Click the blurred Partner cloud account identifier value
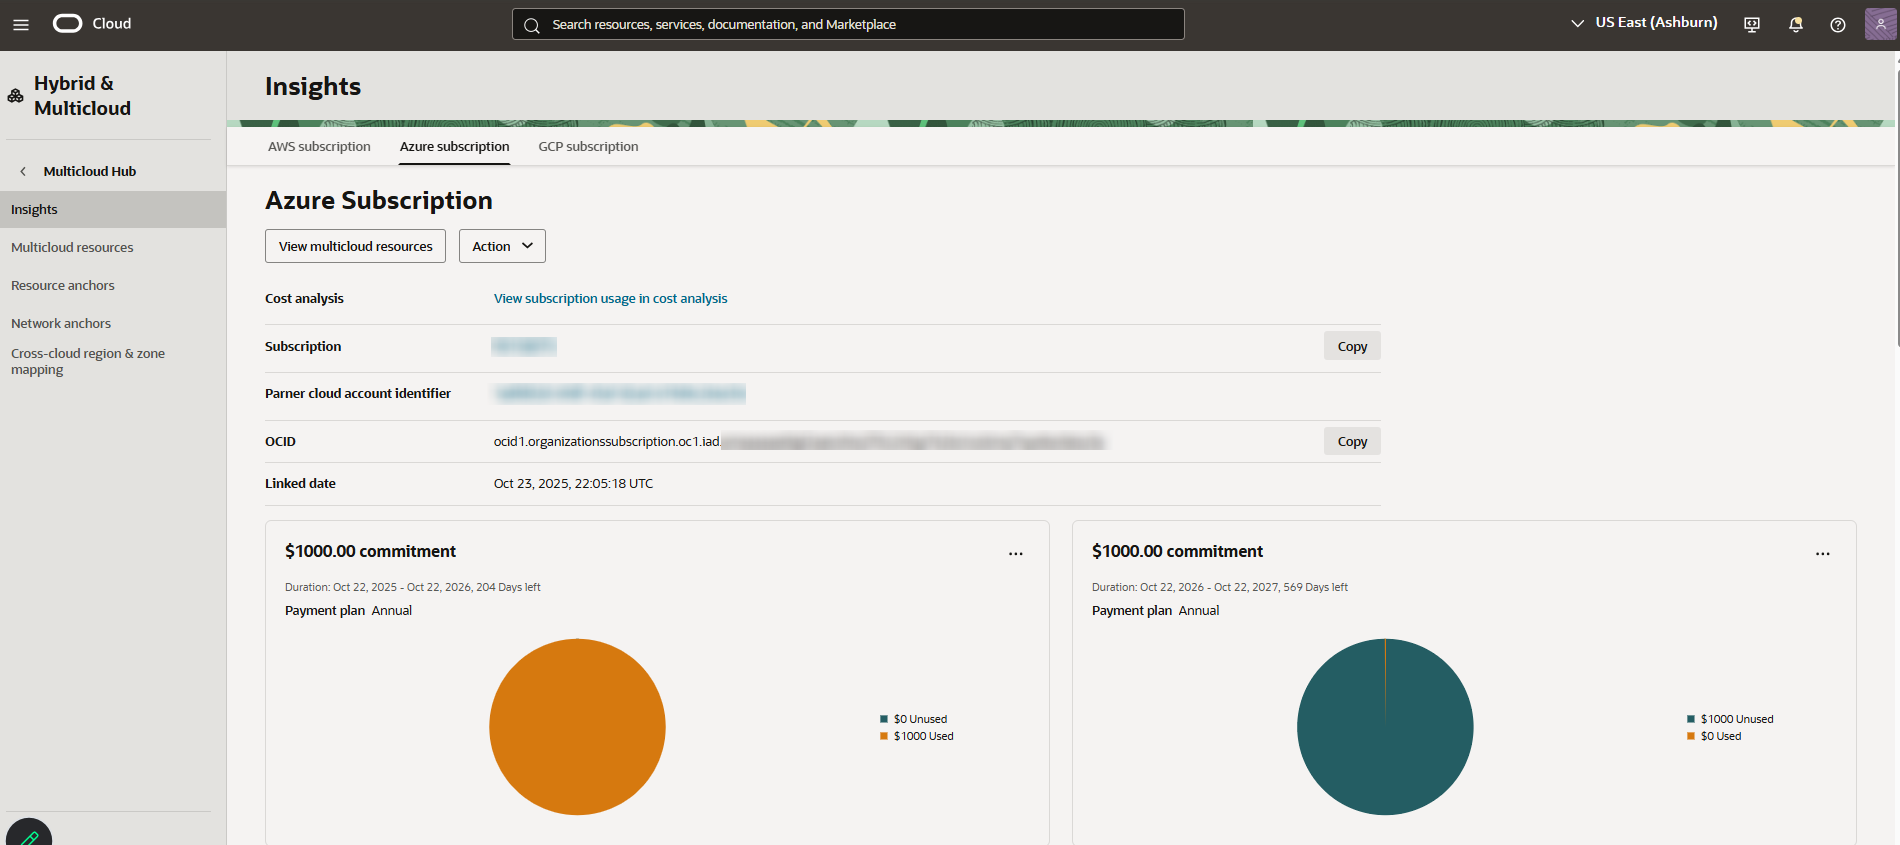Viewport: 1900px width, 845px height. pos(620,394)
